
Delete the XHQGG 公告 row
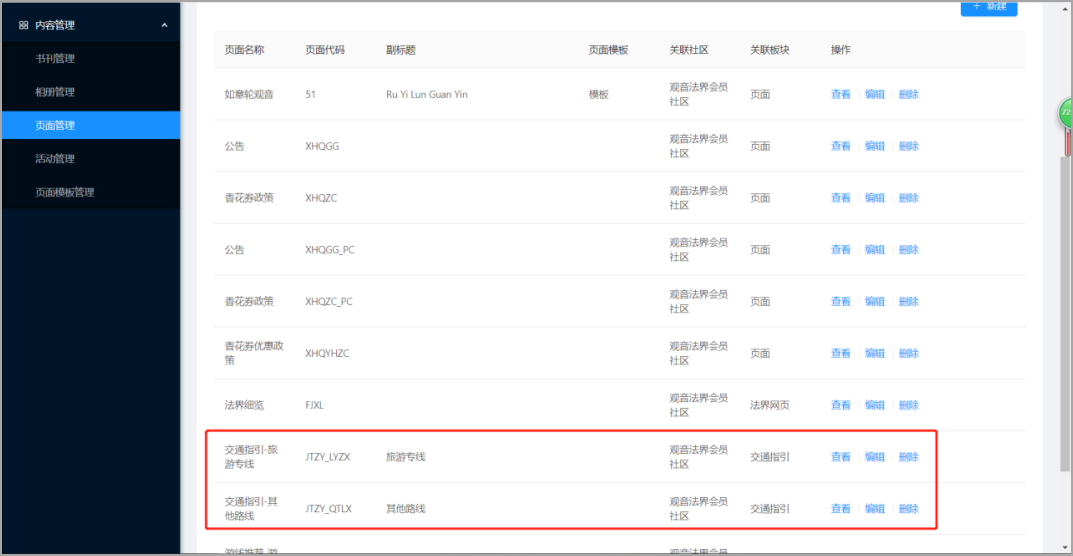pos(909,146)
